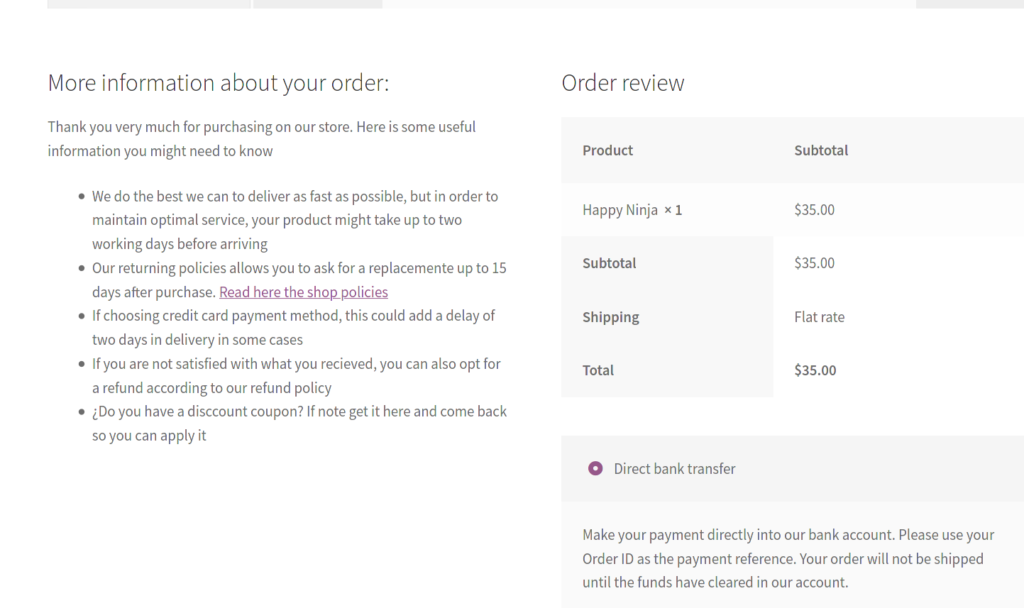Screen dimensions: 1024x608
Task: Click the × 1 quantity next to Happy Ninja
Action: [673, 210]
